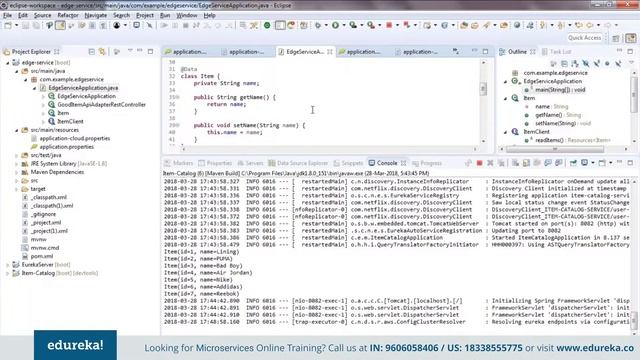Toggle the highlighted block selection button near green circle

(x=280, y=25)
